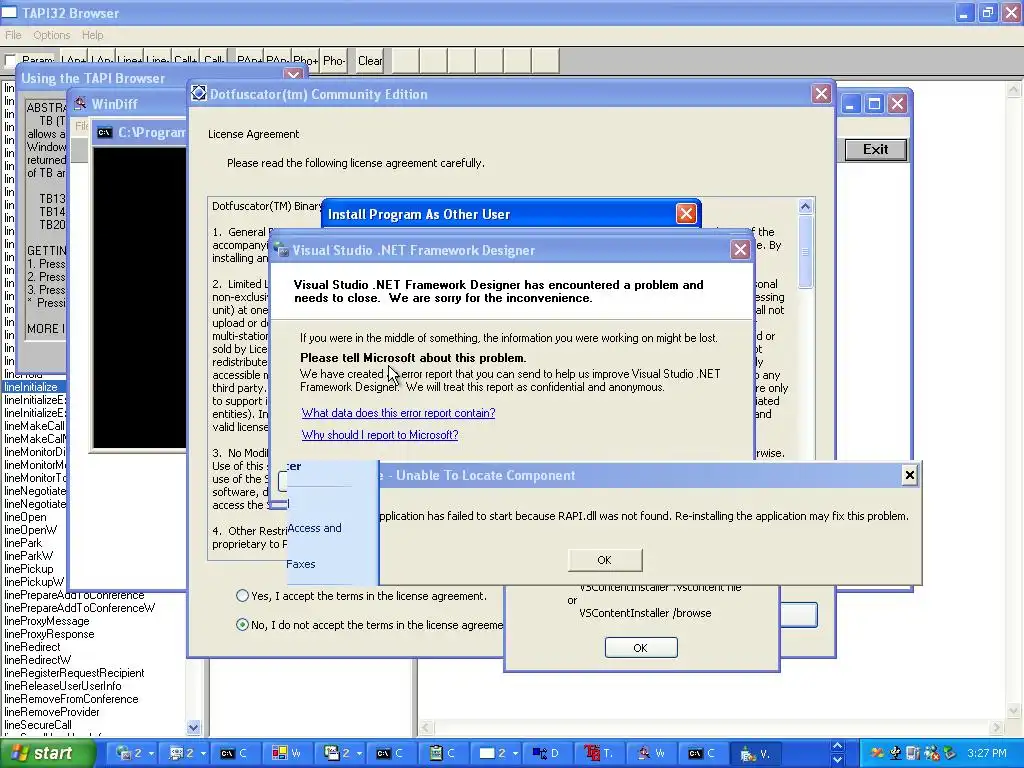The width and height of the screenshot is (1024, 768).
Task: Switch to clipboard icon taskbar button
Action: click(x=443, y=753)
